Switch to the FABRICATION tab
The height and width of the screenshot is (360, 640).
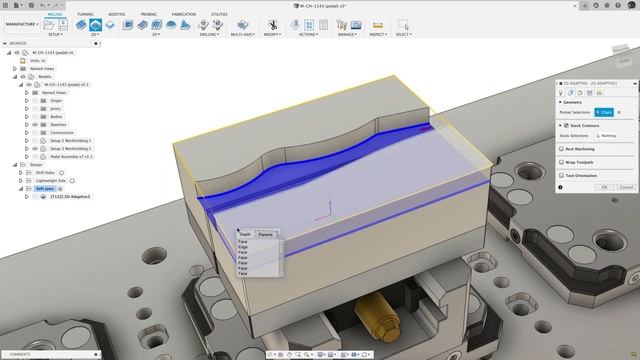pos(184,14)
